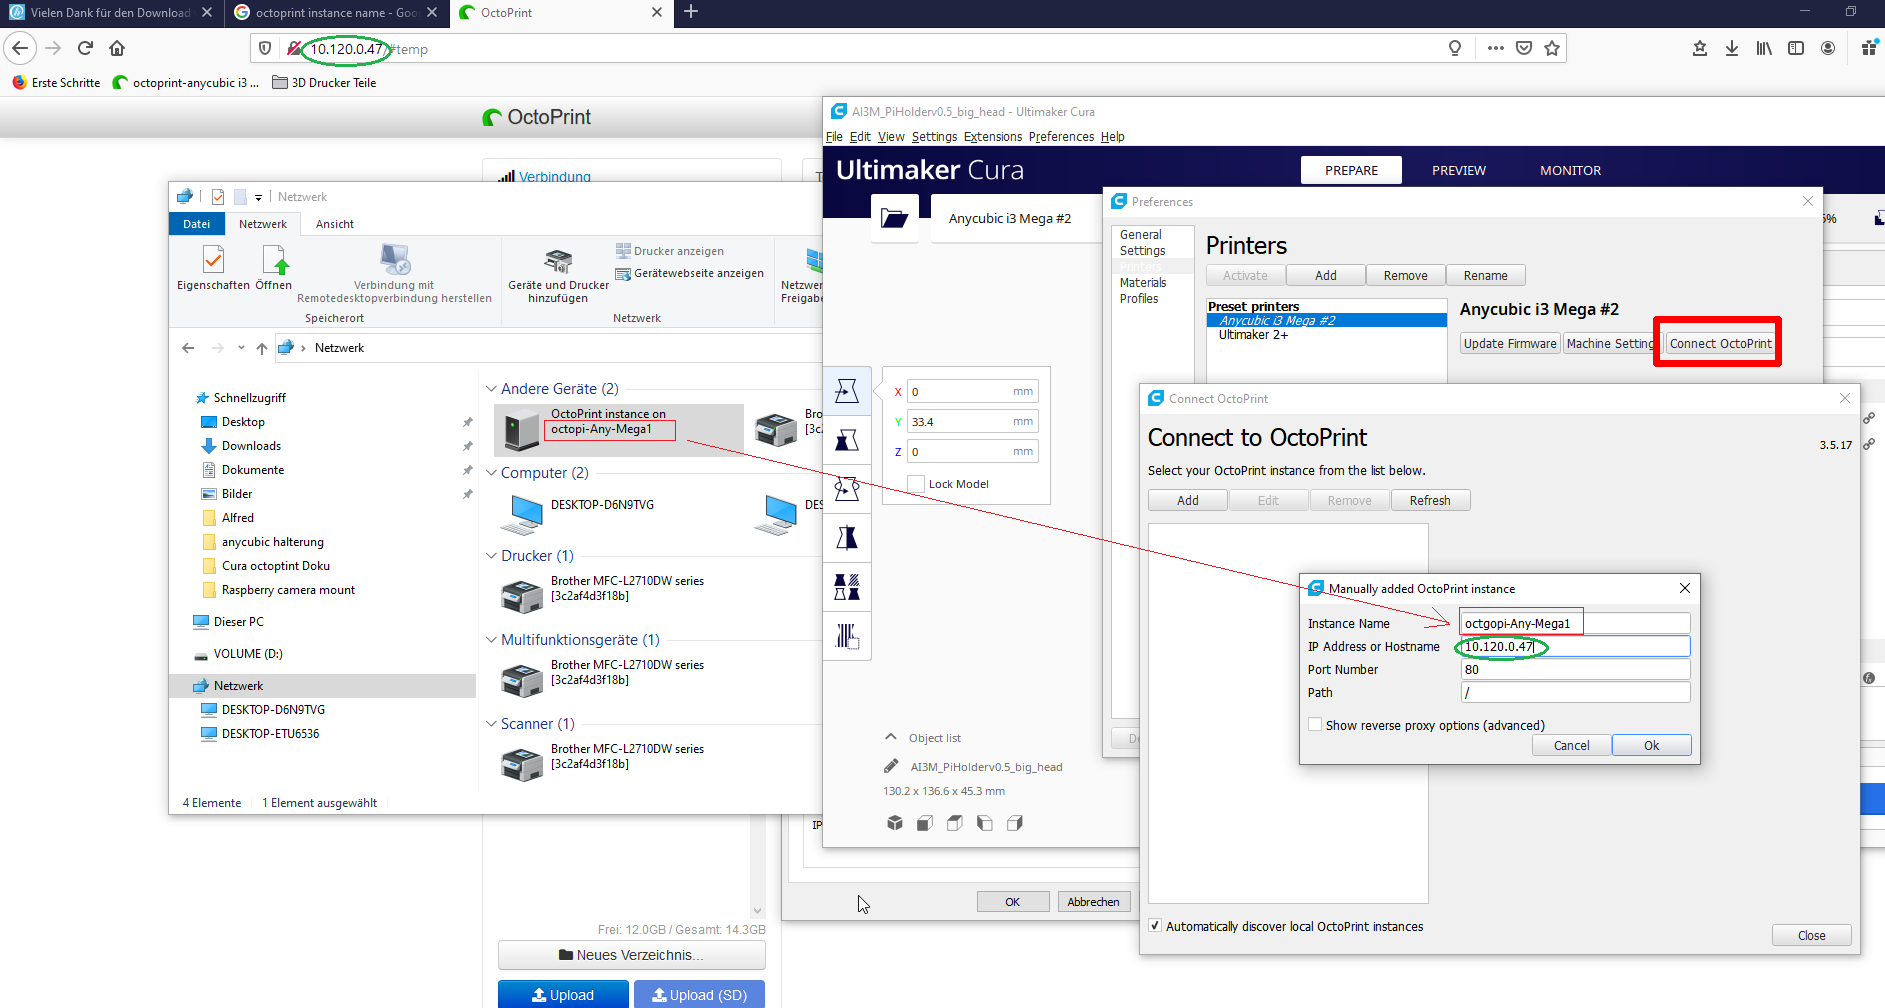Click the Connect OctoPrint button
Viewport: 1885px width, 1008px height.
[x=1719, y=343]
